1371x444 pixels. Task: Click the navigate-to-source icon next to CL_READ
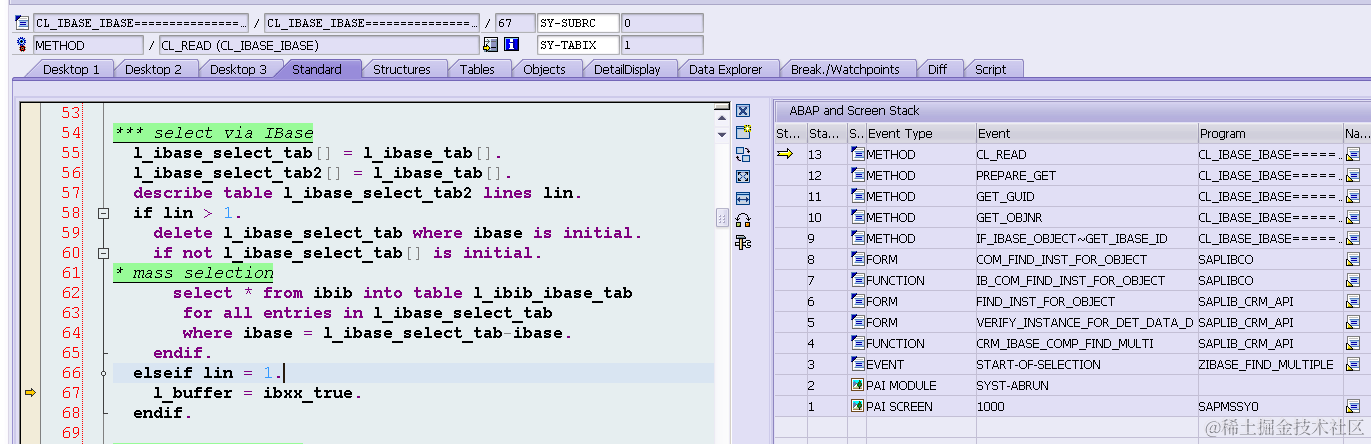490,44
